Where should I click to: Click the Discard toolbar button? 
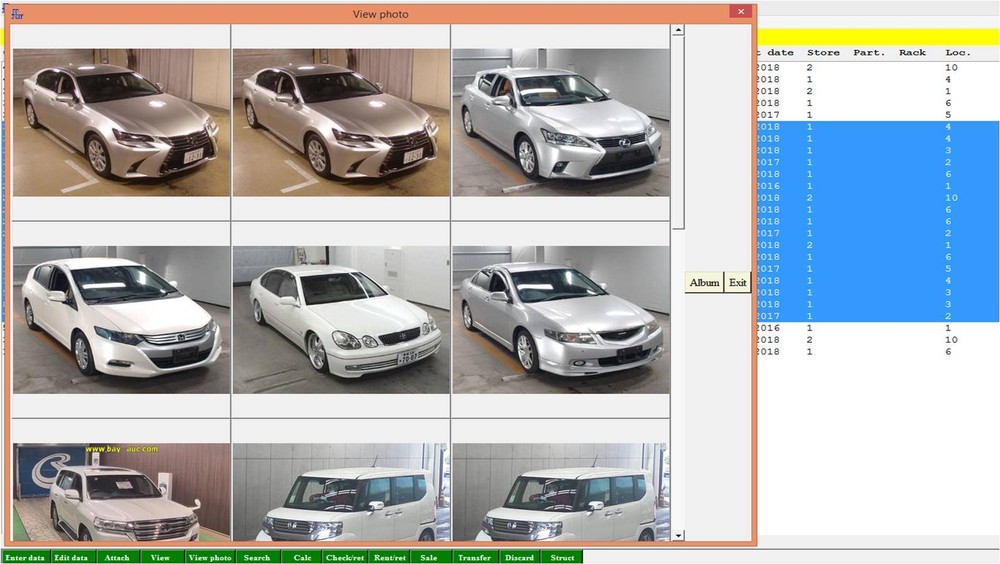[519, 557]
